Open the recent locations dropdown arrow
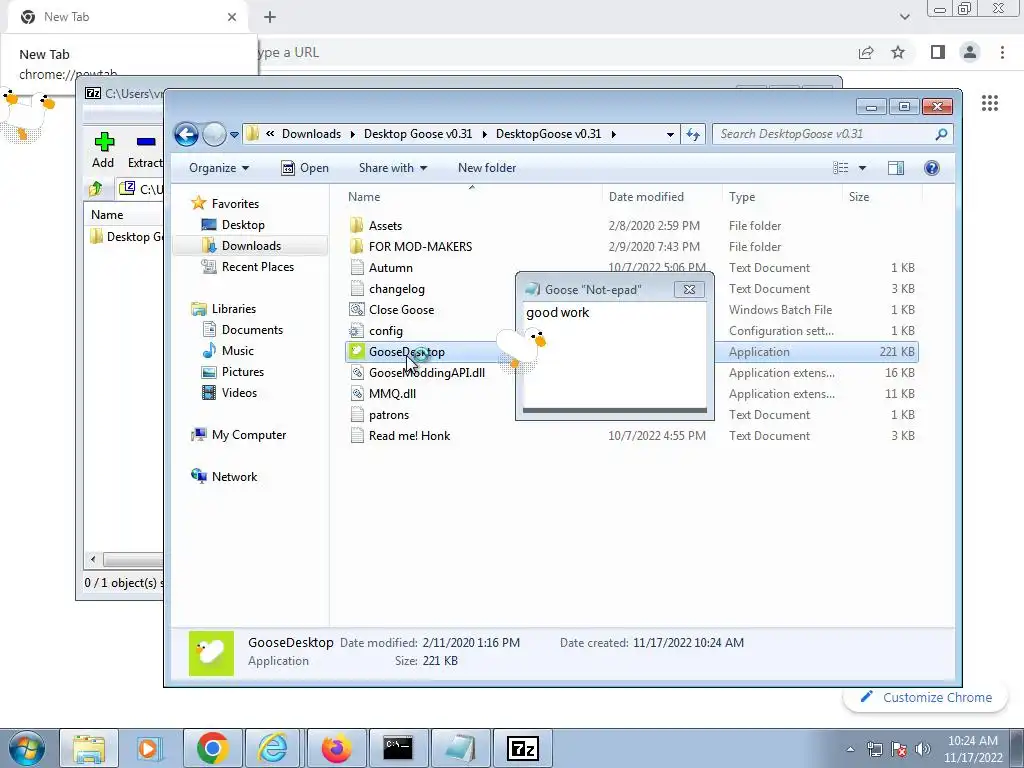 coord(234,135)
